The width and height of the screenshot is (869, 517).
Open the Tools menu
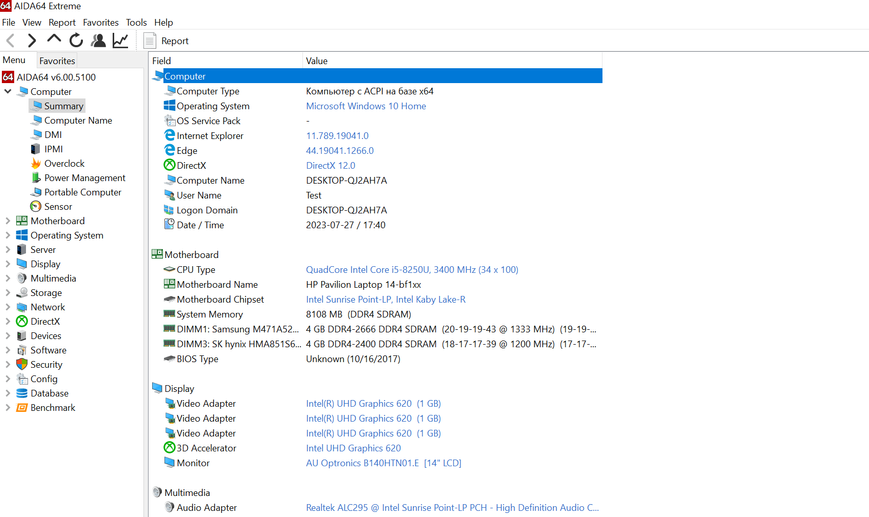pos(136,22)
